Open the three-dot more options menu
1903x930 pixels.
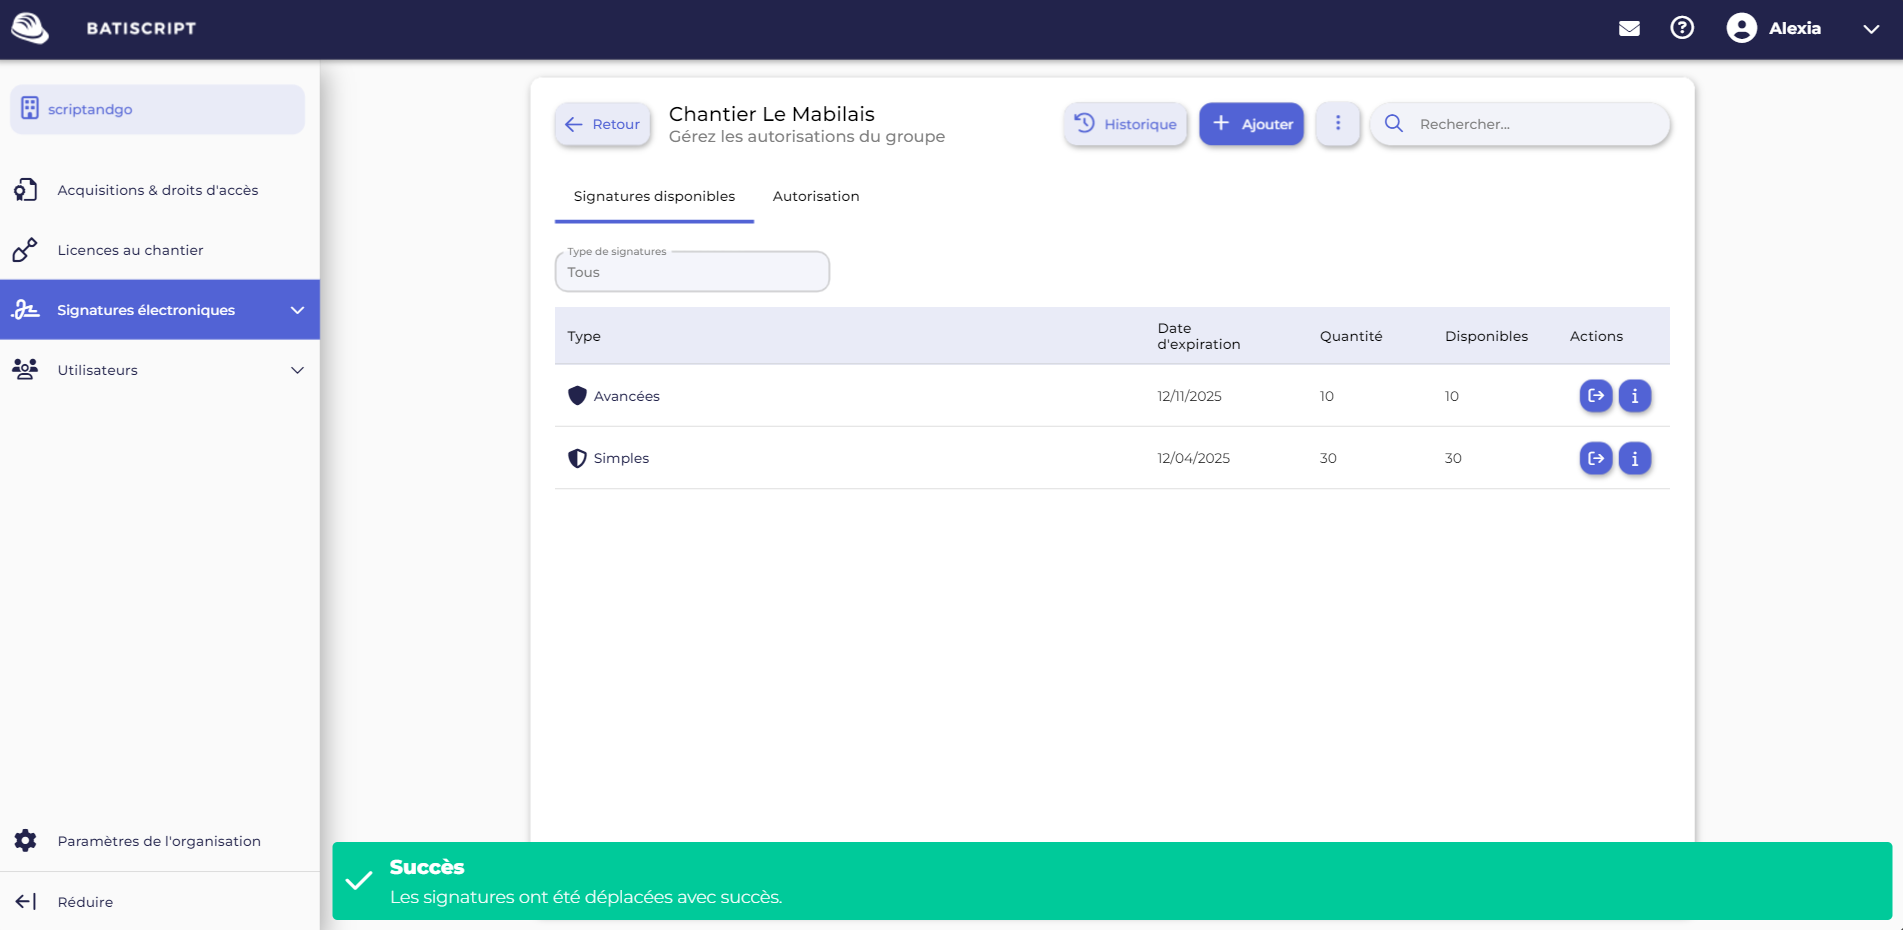1338,124
